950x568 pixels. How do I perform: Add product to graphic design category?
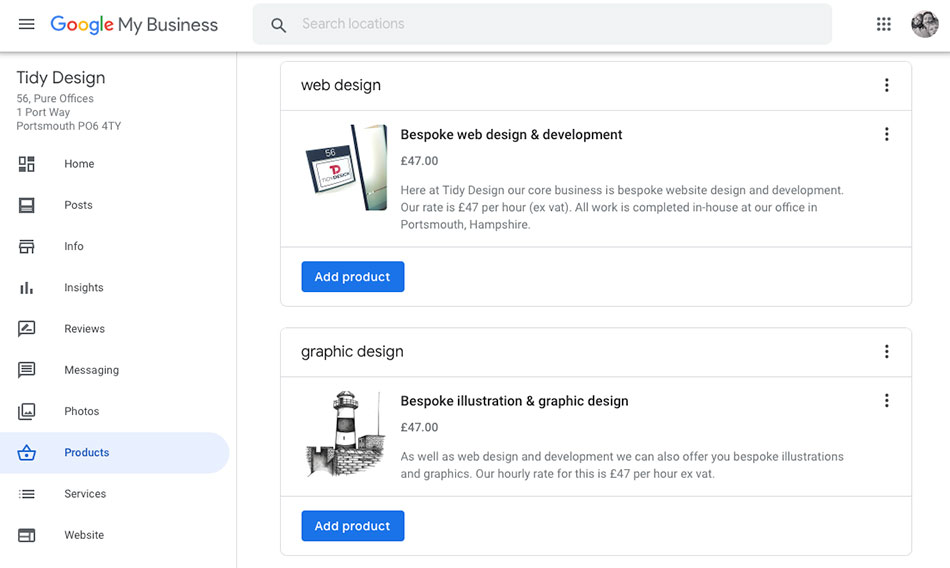[x=353, y=526]
